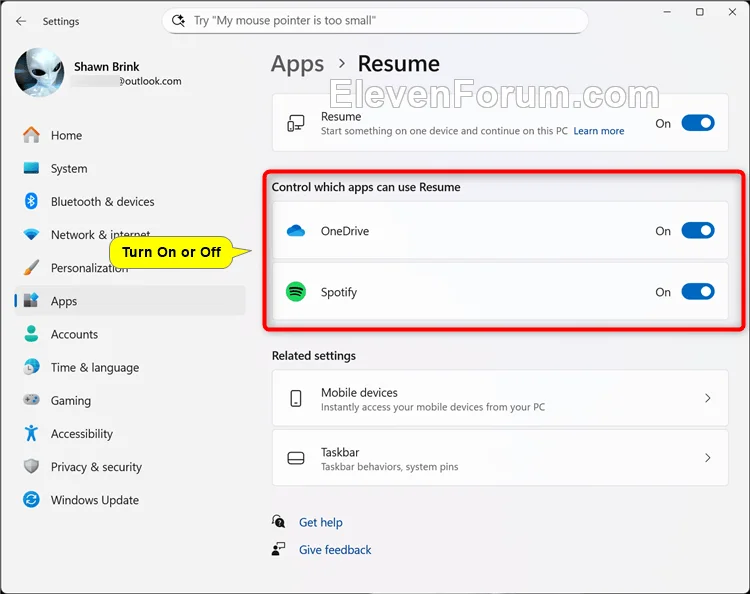Click the Mobile devices phone icon
Image resolution: width=750 pixels, height=594 pixels.
296,398
